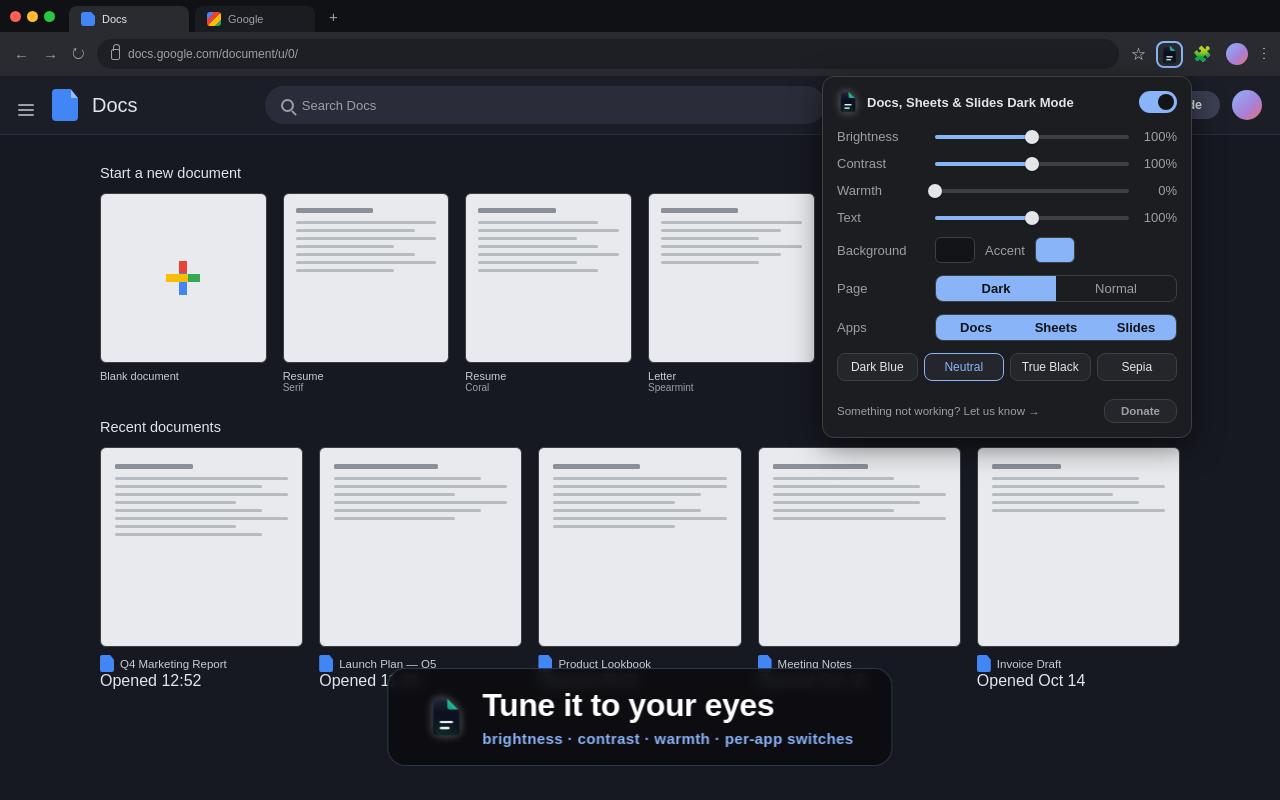Open the Extensions puzzle piece menu
The height and width of the screenshot is (800, 1280).
[1202, 54]
